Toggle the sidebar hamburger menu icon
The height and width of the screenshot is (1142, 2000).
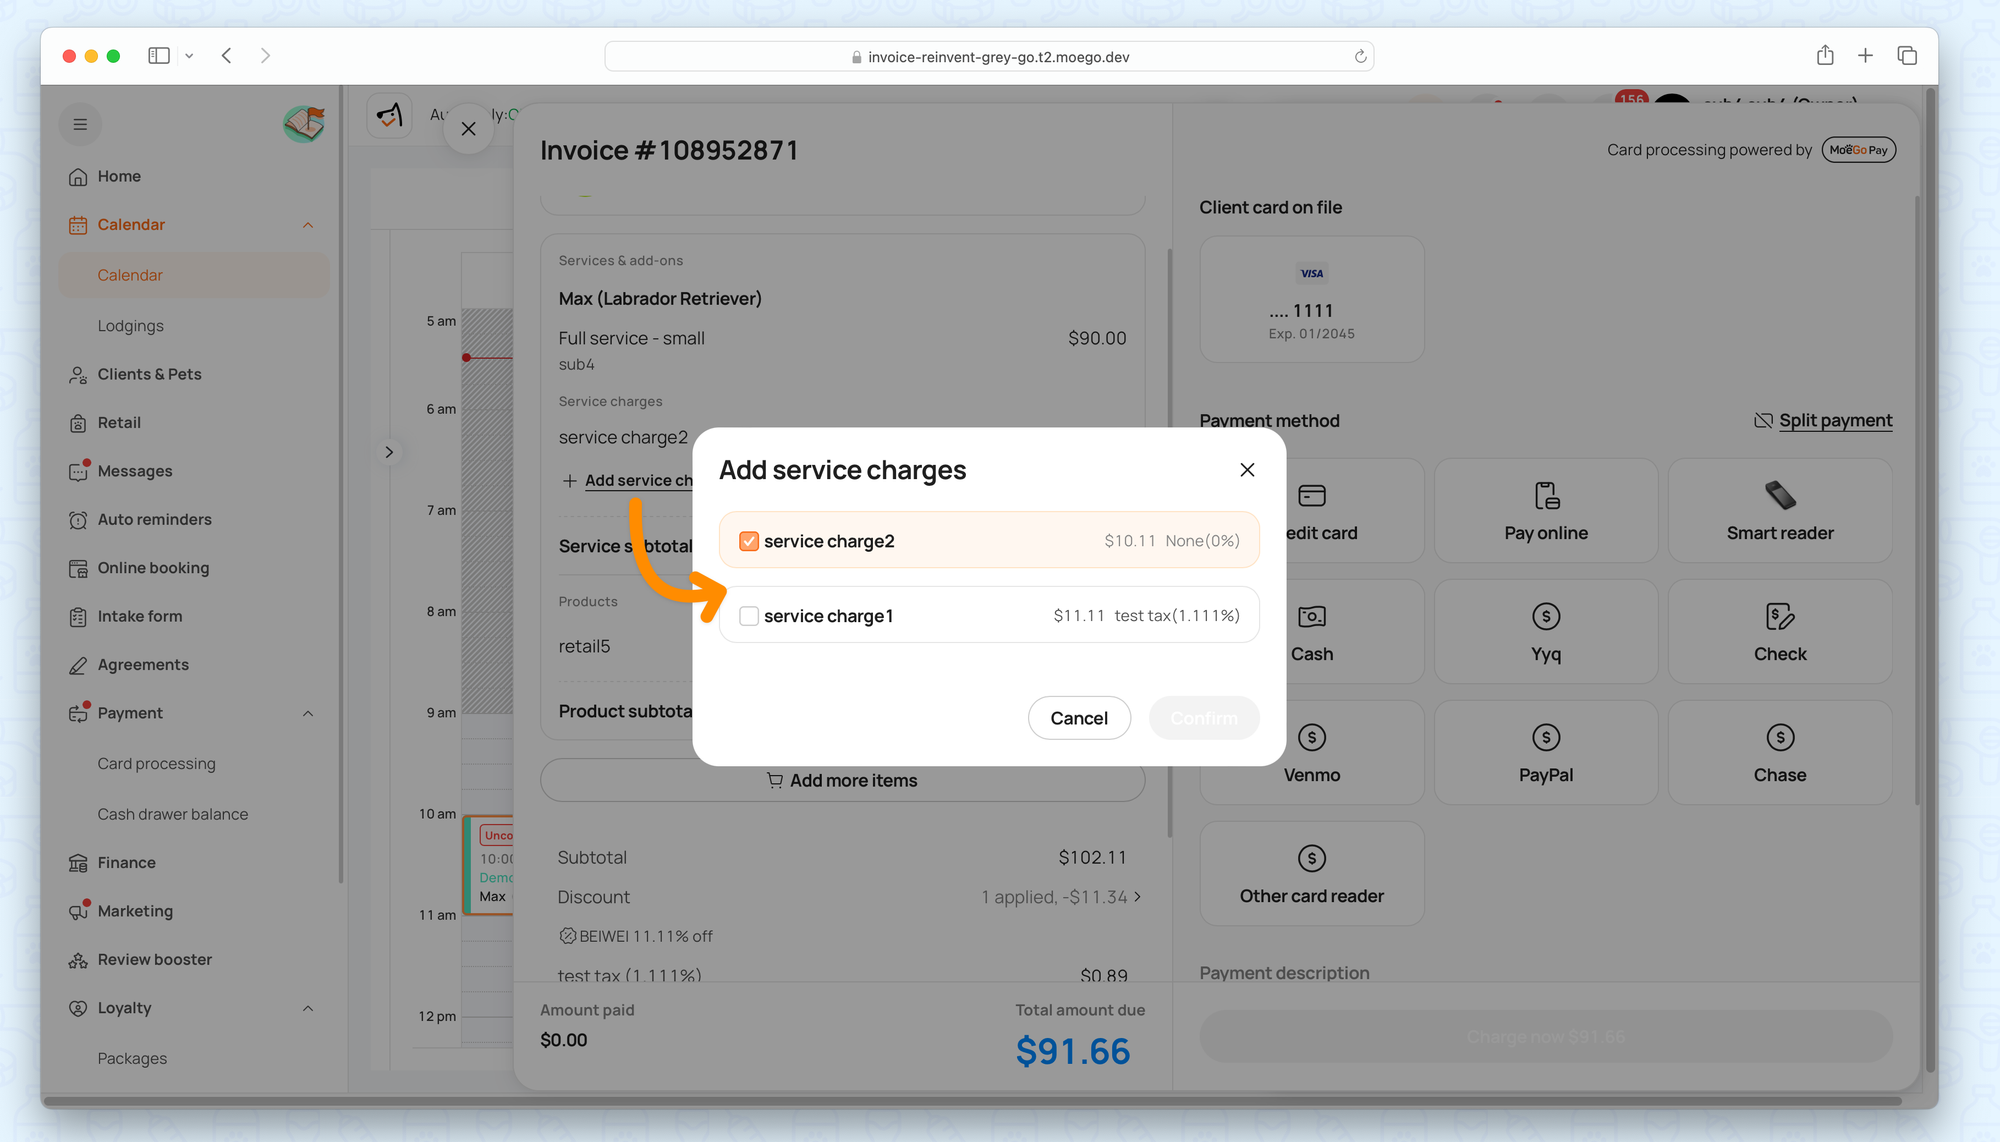[80, 124]
